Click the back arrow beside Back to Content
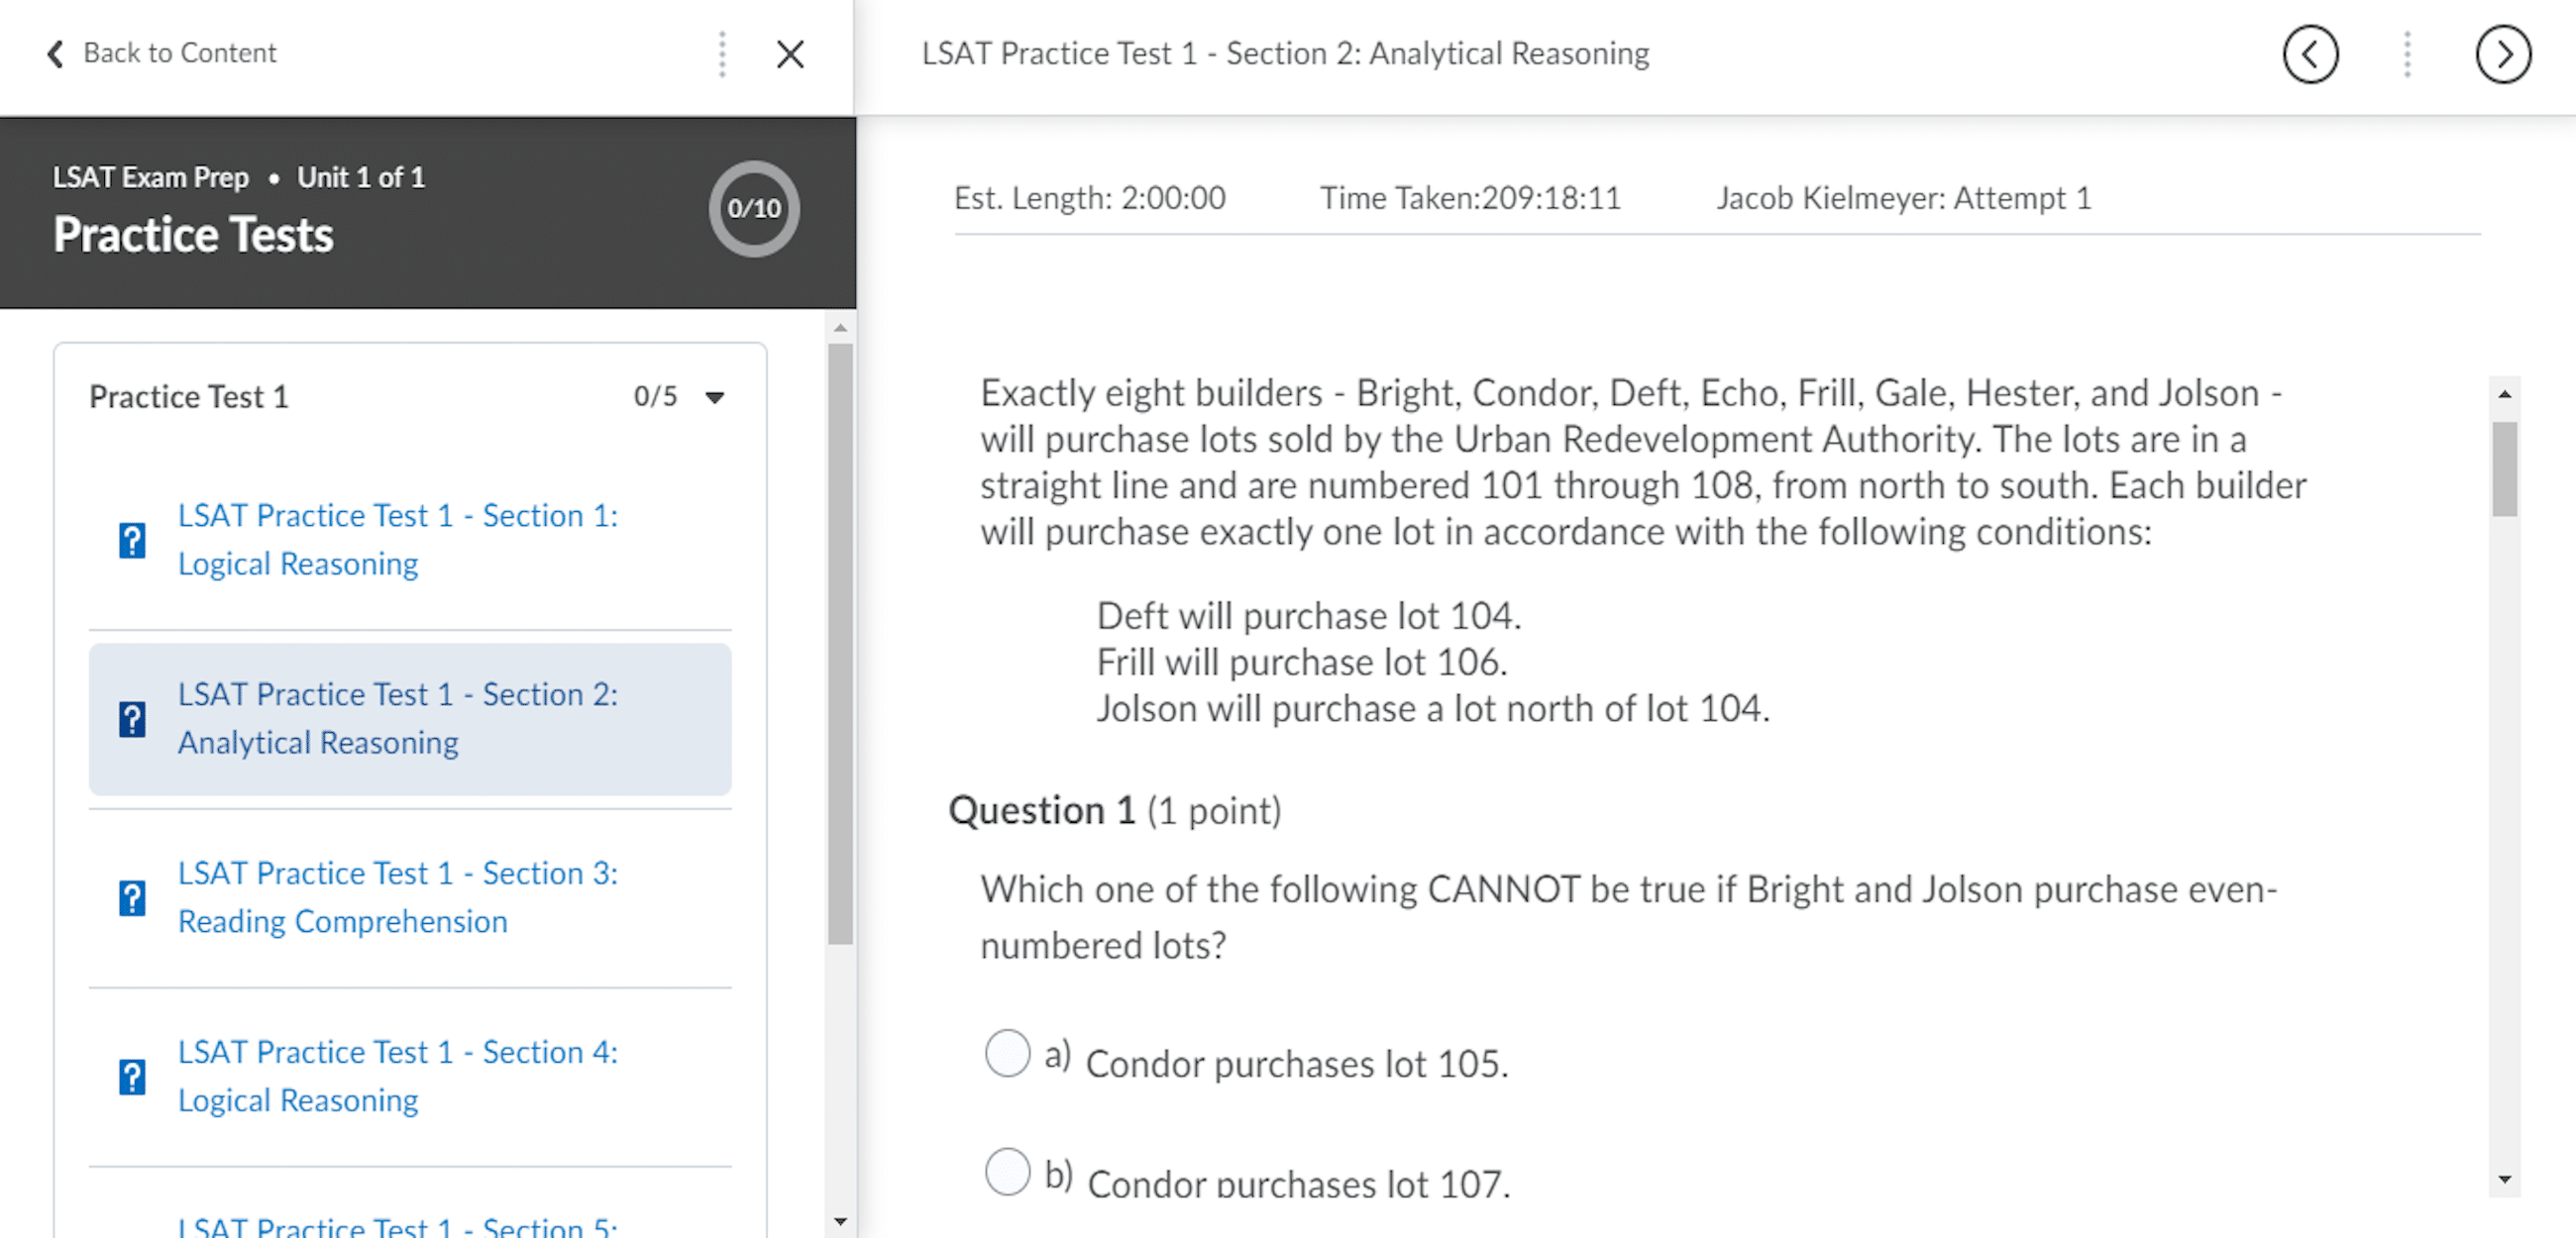The height and width of the screenshot is (1238, 2576). click(x=55, y=53)
